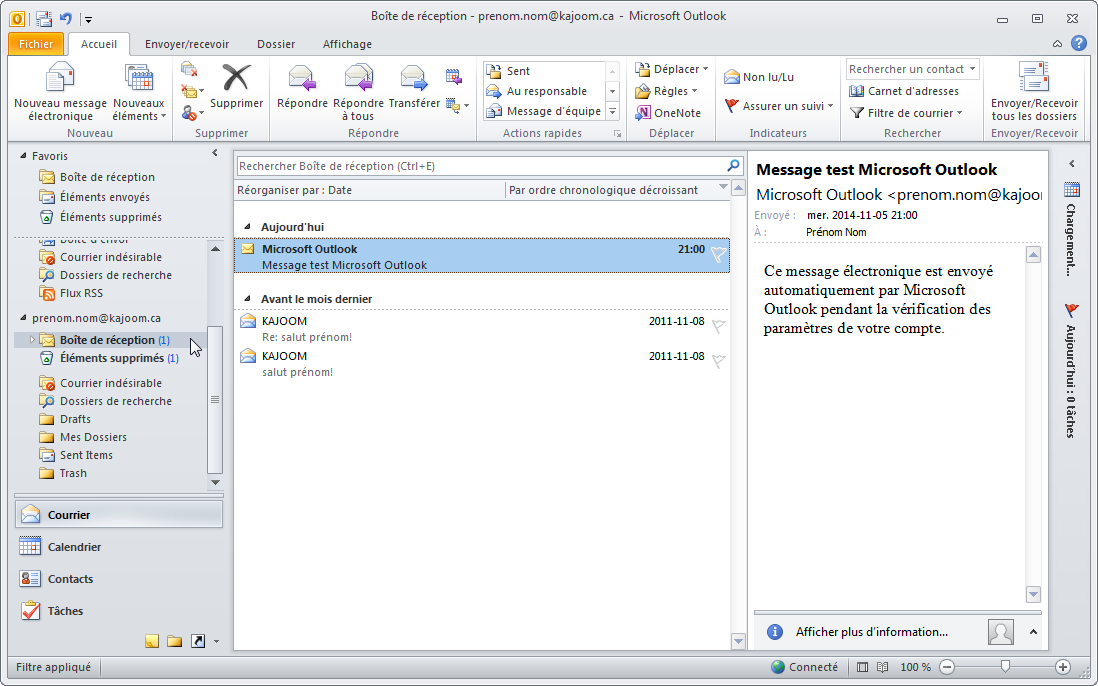The image size is (1098, 686).
Task: Open Outlook Help question mark icon
Action: pos(1078,43)
